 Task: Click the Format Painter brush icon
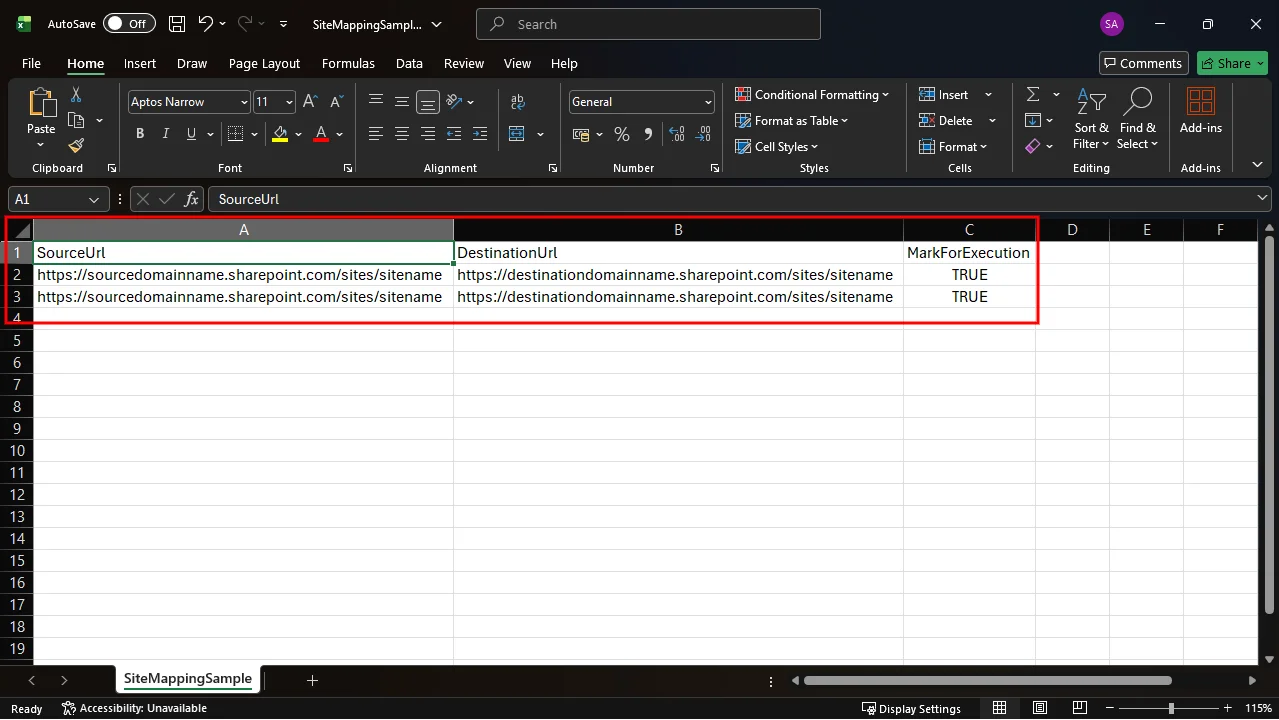pyautogui.click(x=76, y=146)
